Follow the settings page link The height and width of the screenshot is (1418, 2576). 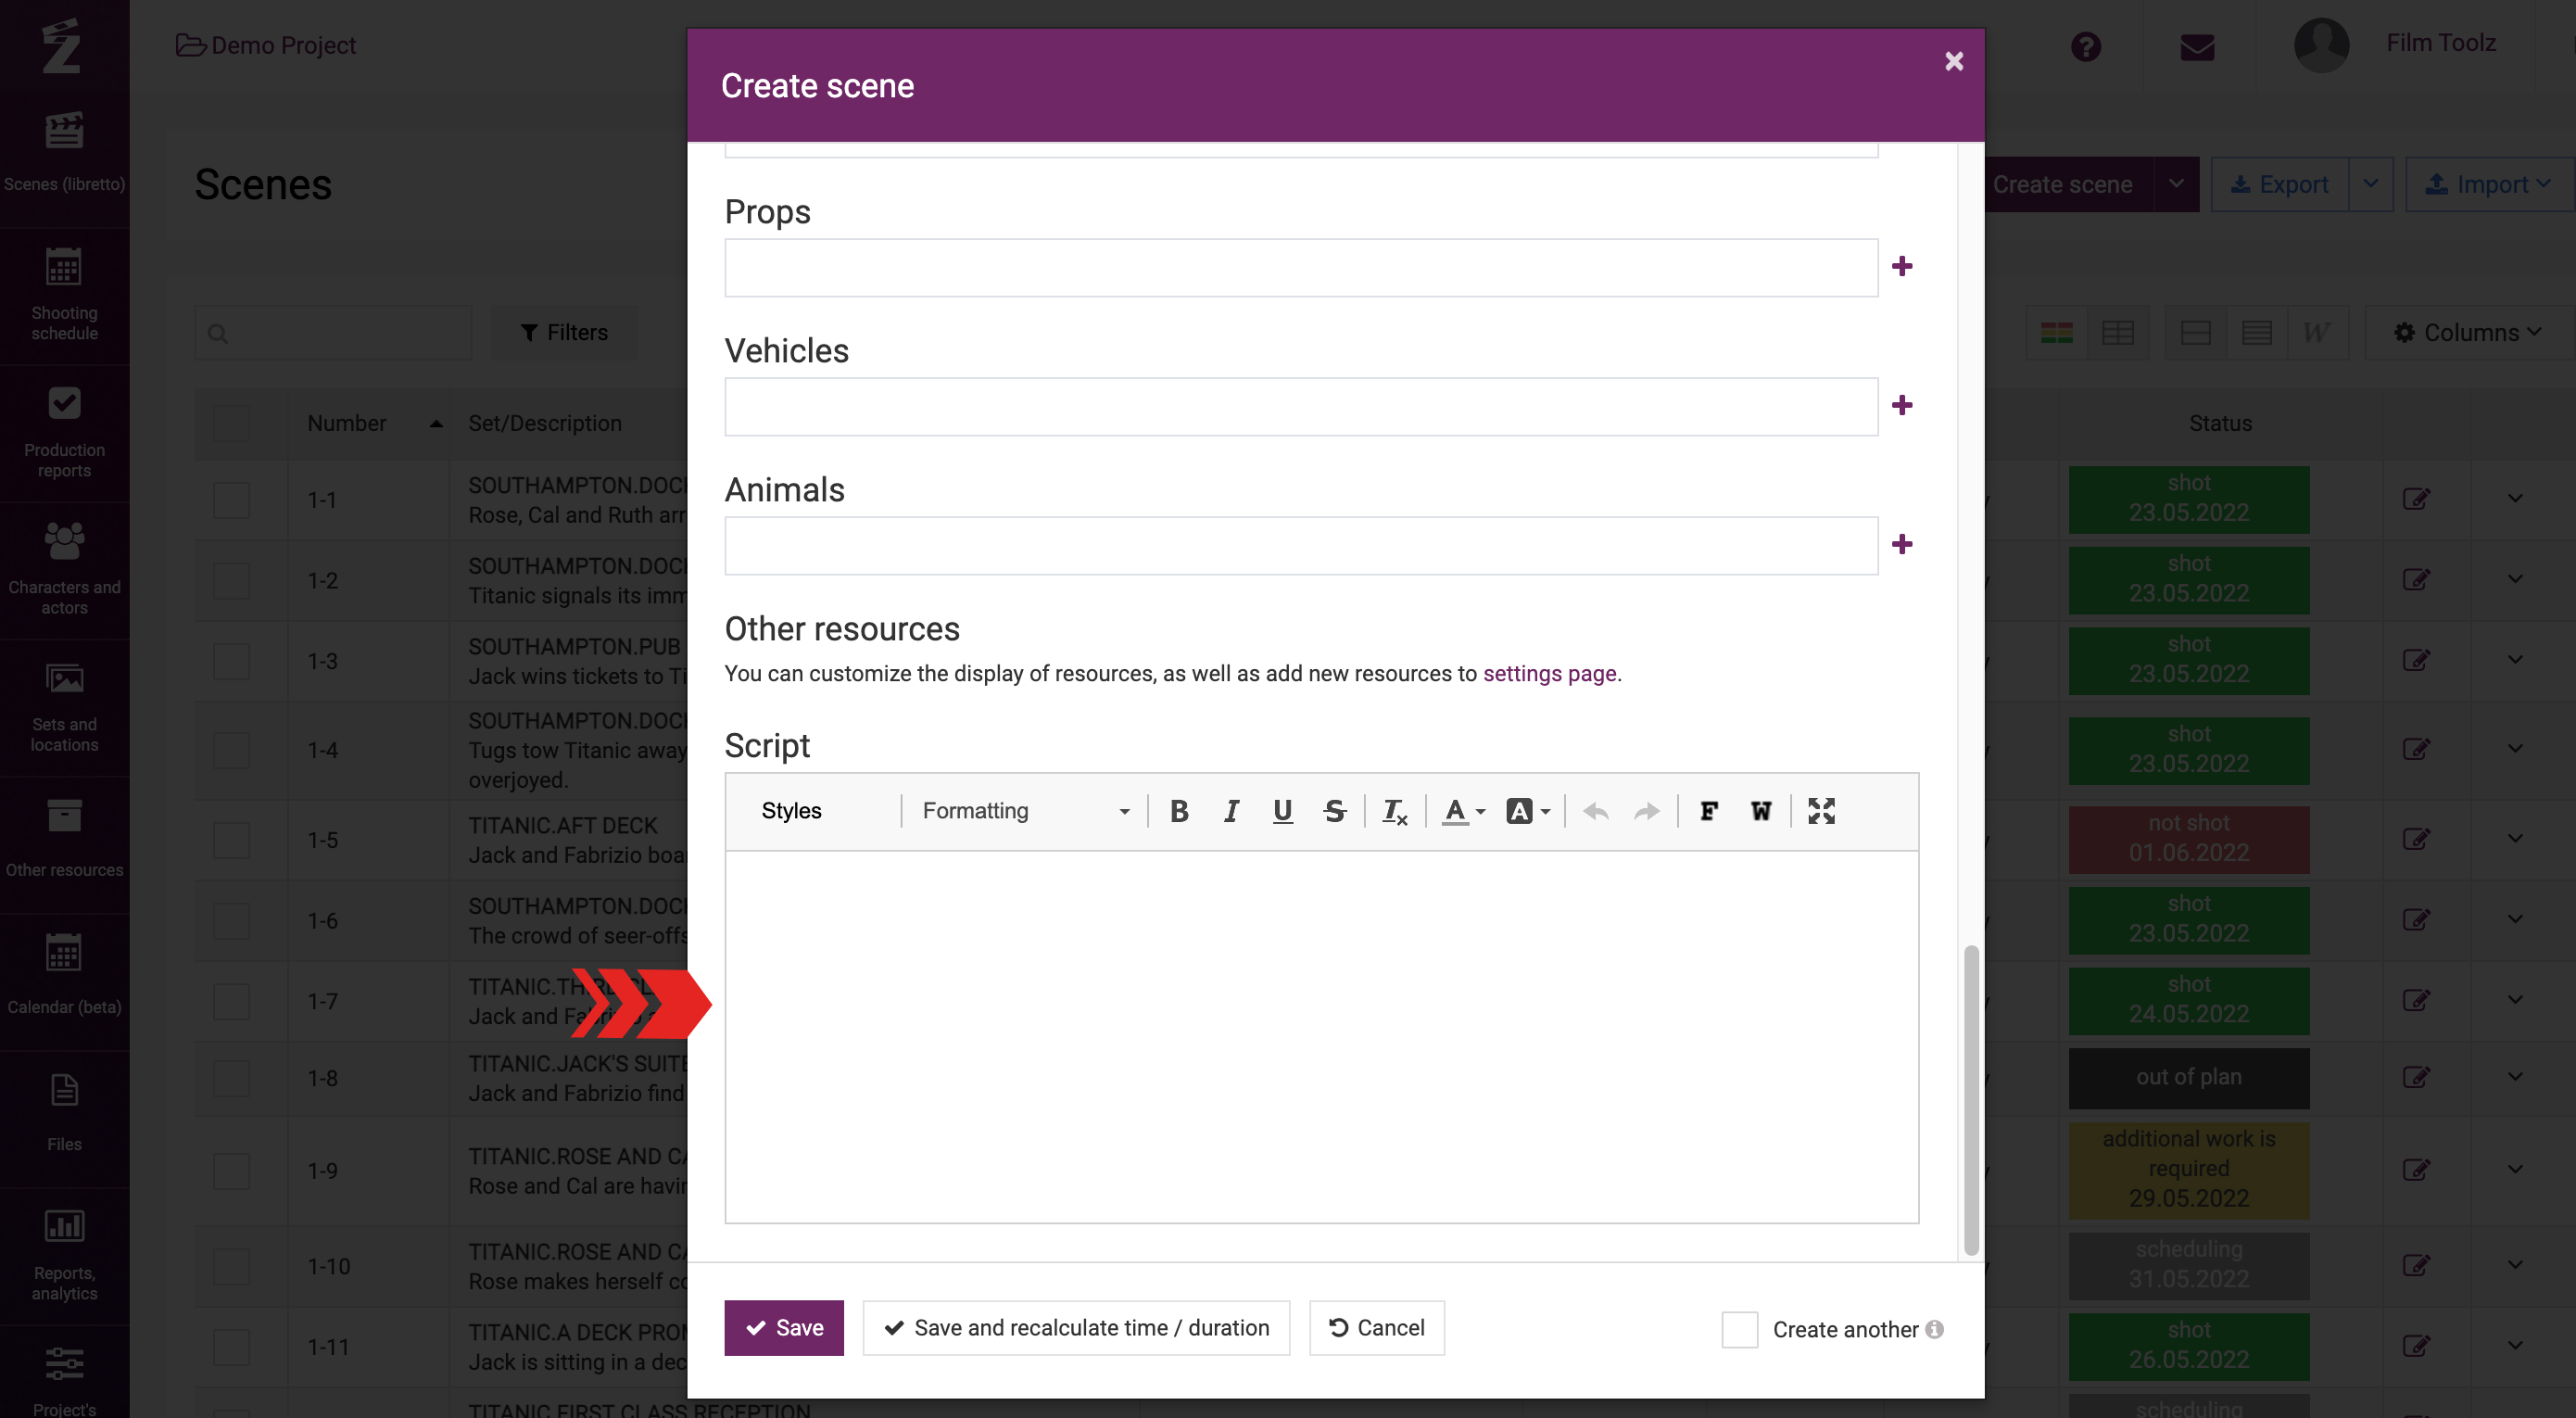click(1549, 674)
